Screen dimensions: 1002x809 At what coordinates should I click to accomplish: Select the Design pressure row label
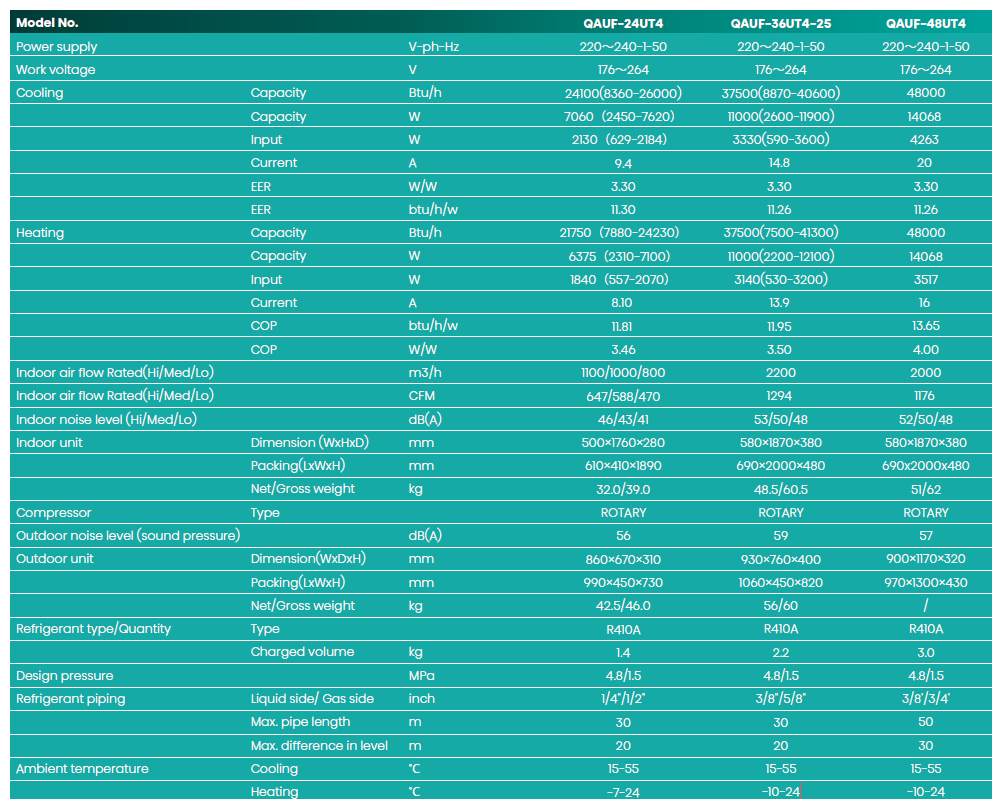pyautogui.click(x=65, y=675)
